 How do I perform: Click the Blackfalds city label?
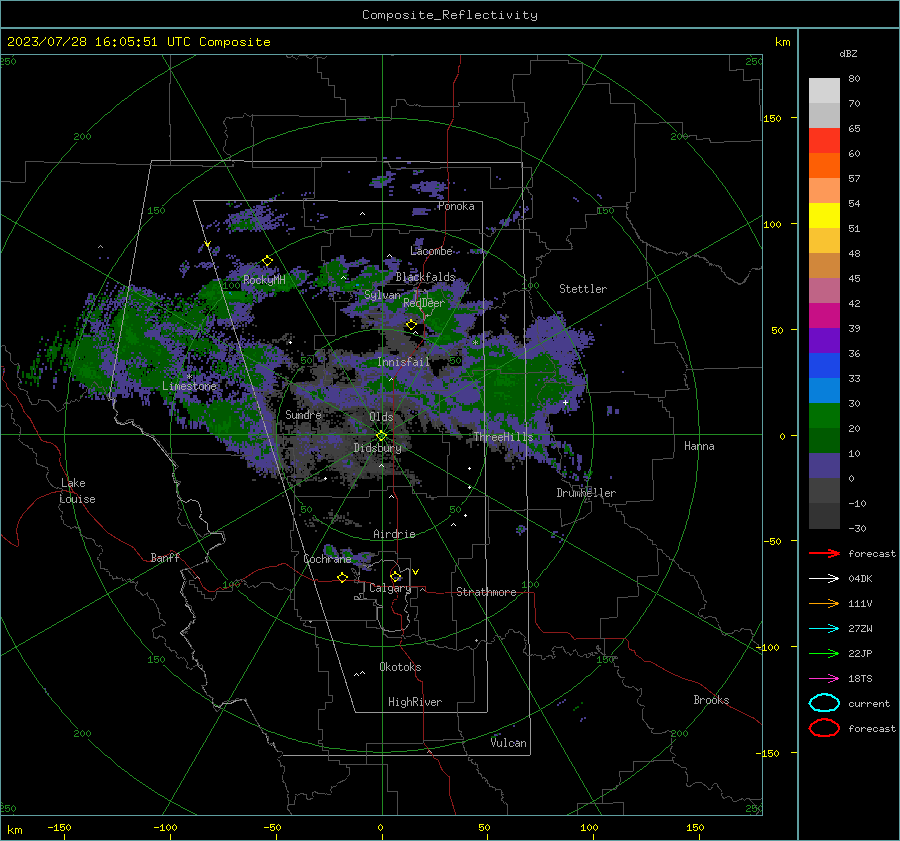click(425, 277)
